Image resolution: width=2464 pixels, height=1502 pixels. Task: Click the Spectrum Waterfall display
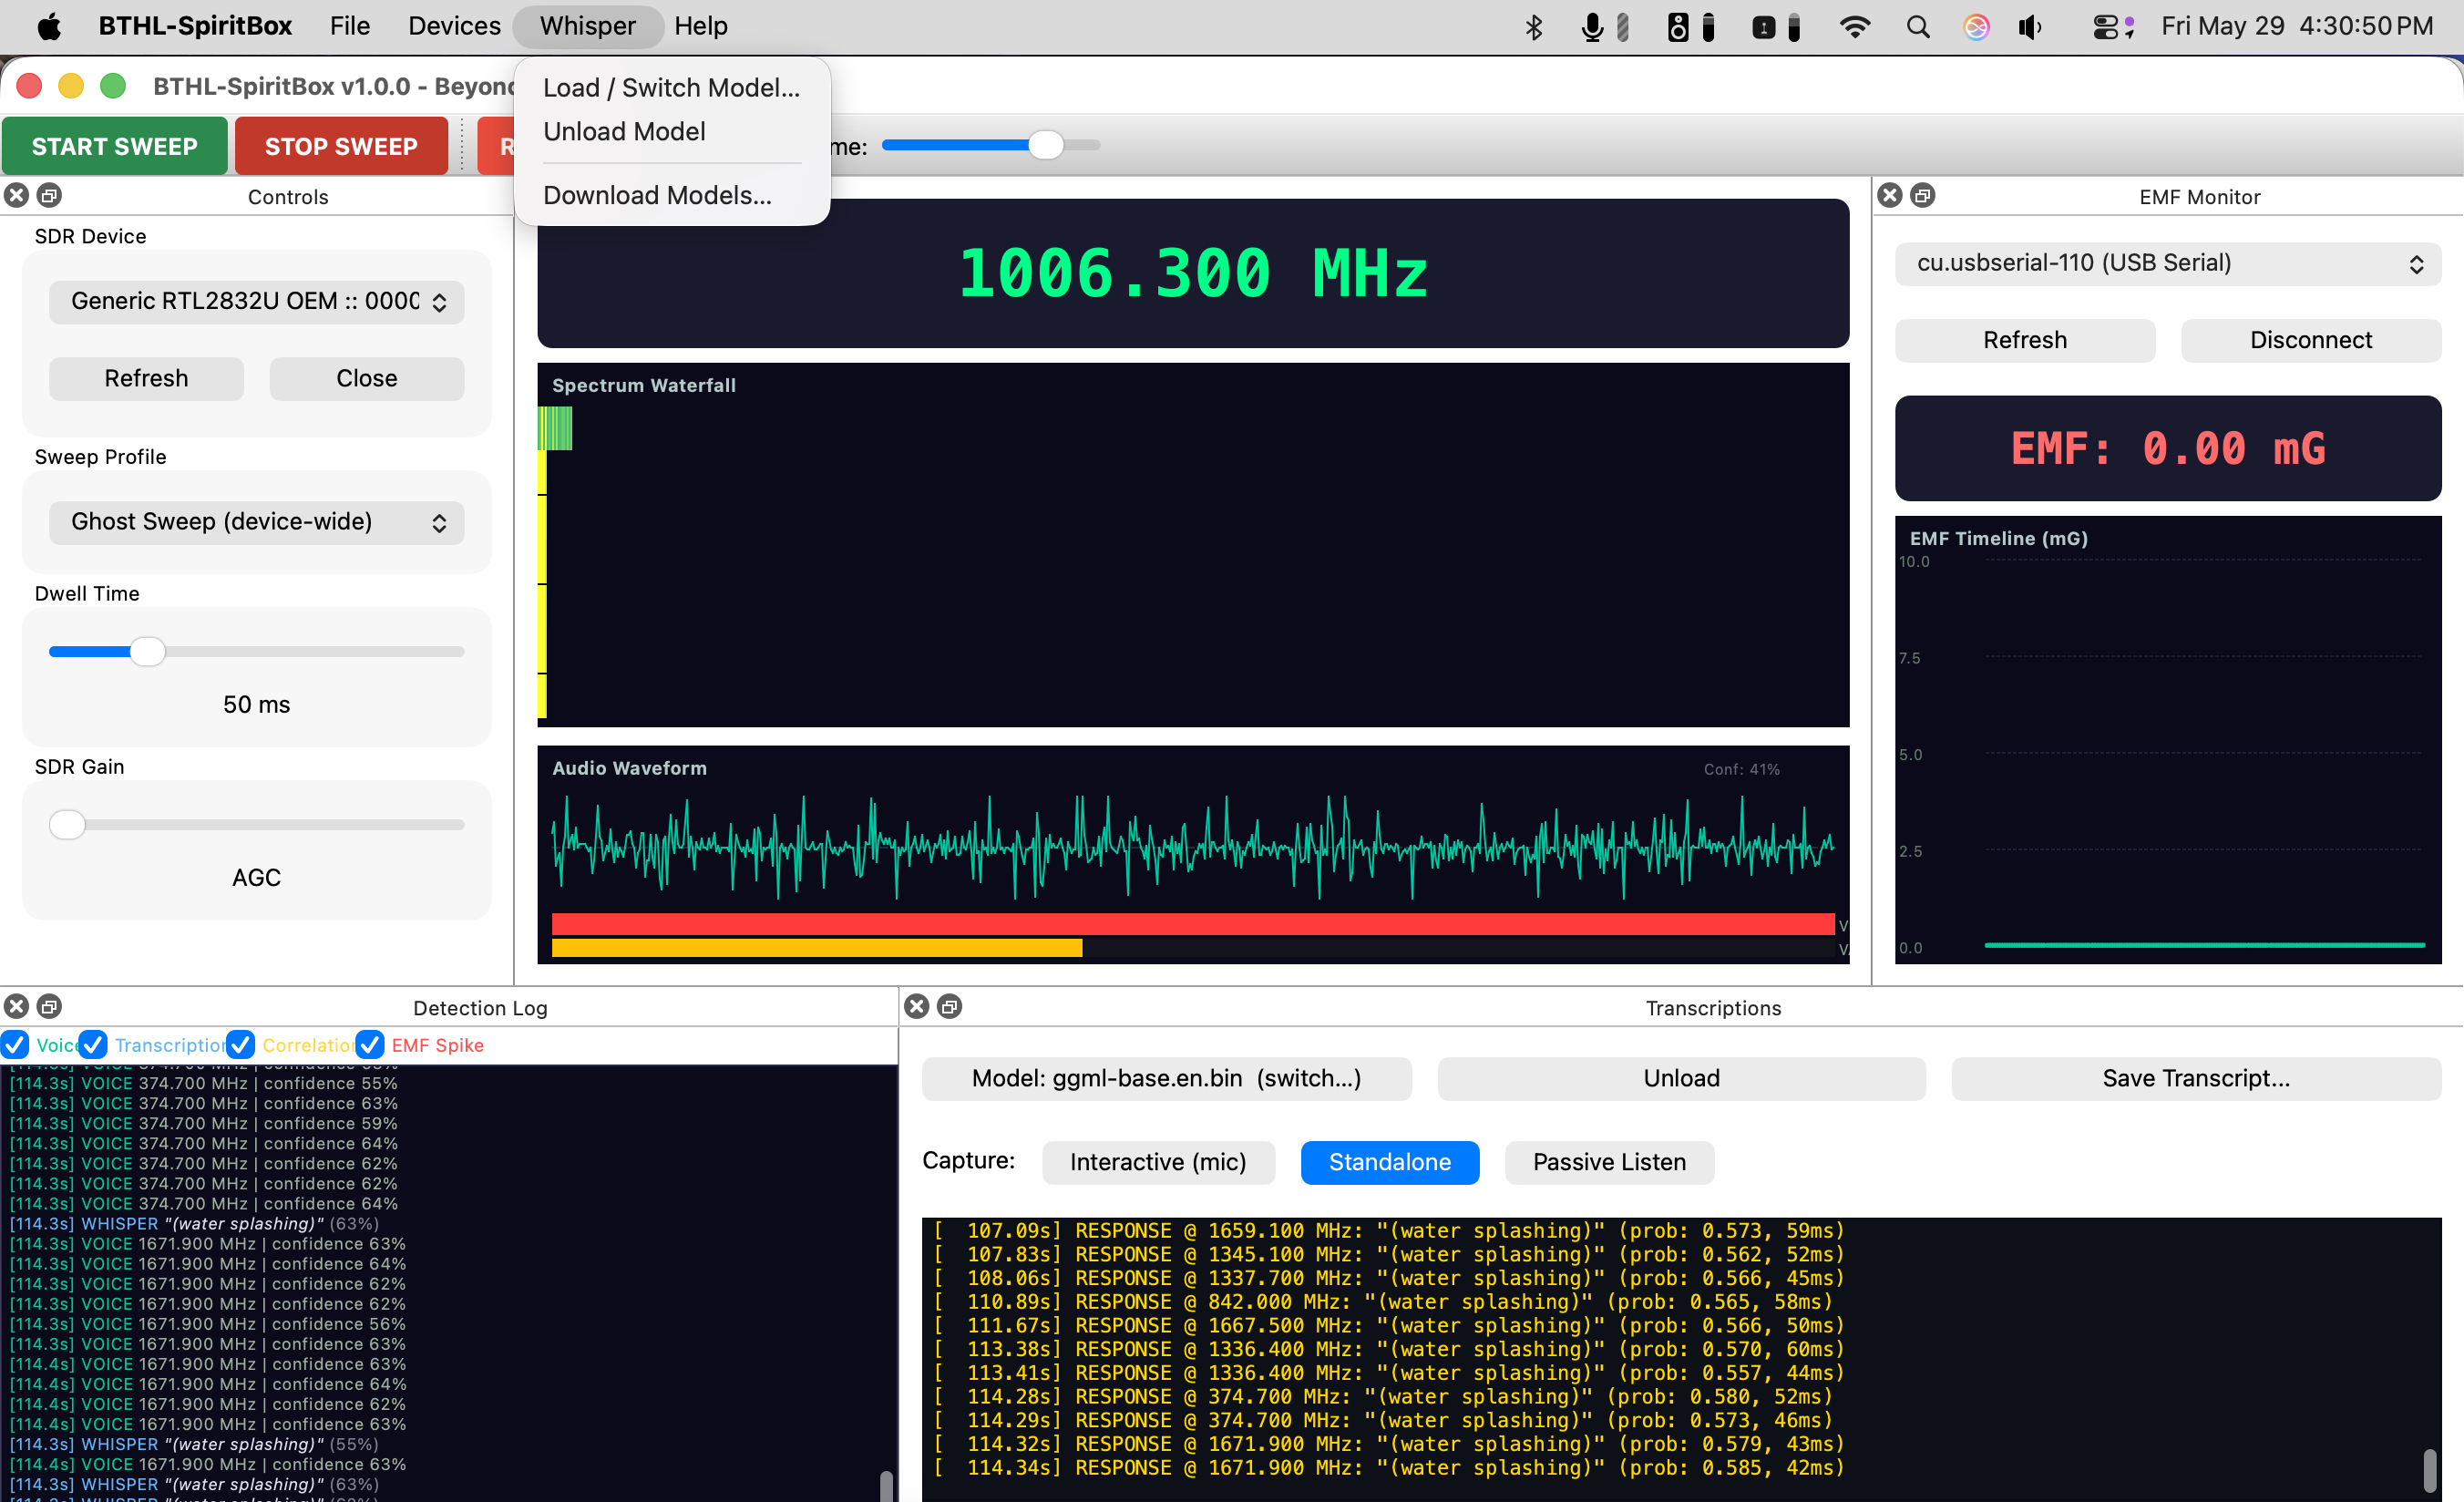tap(1193, 545)
